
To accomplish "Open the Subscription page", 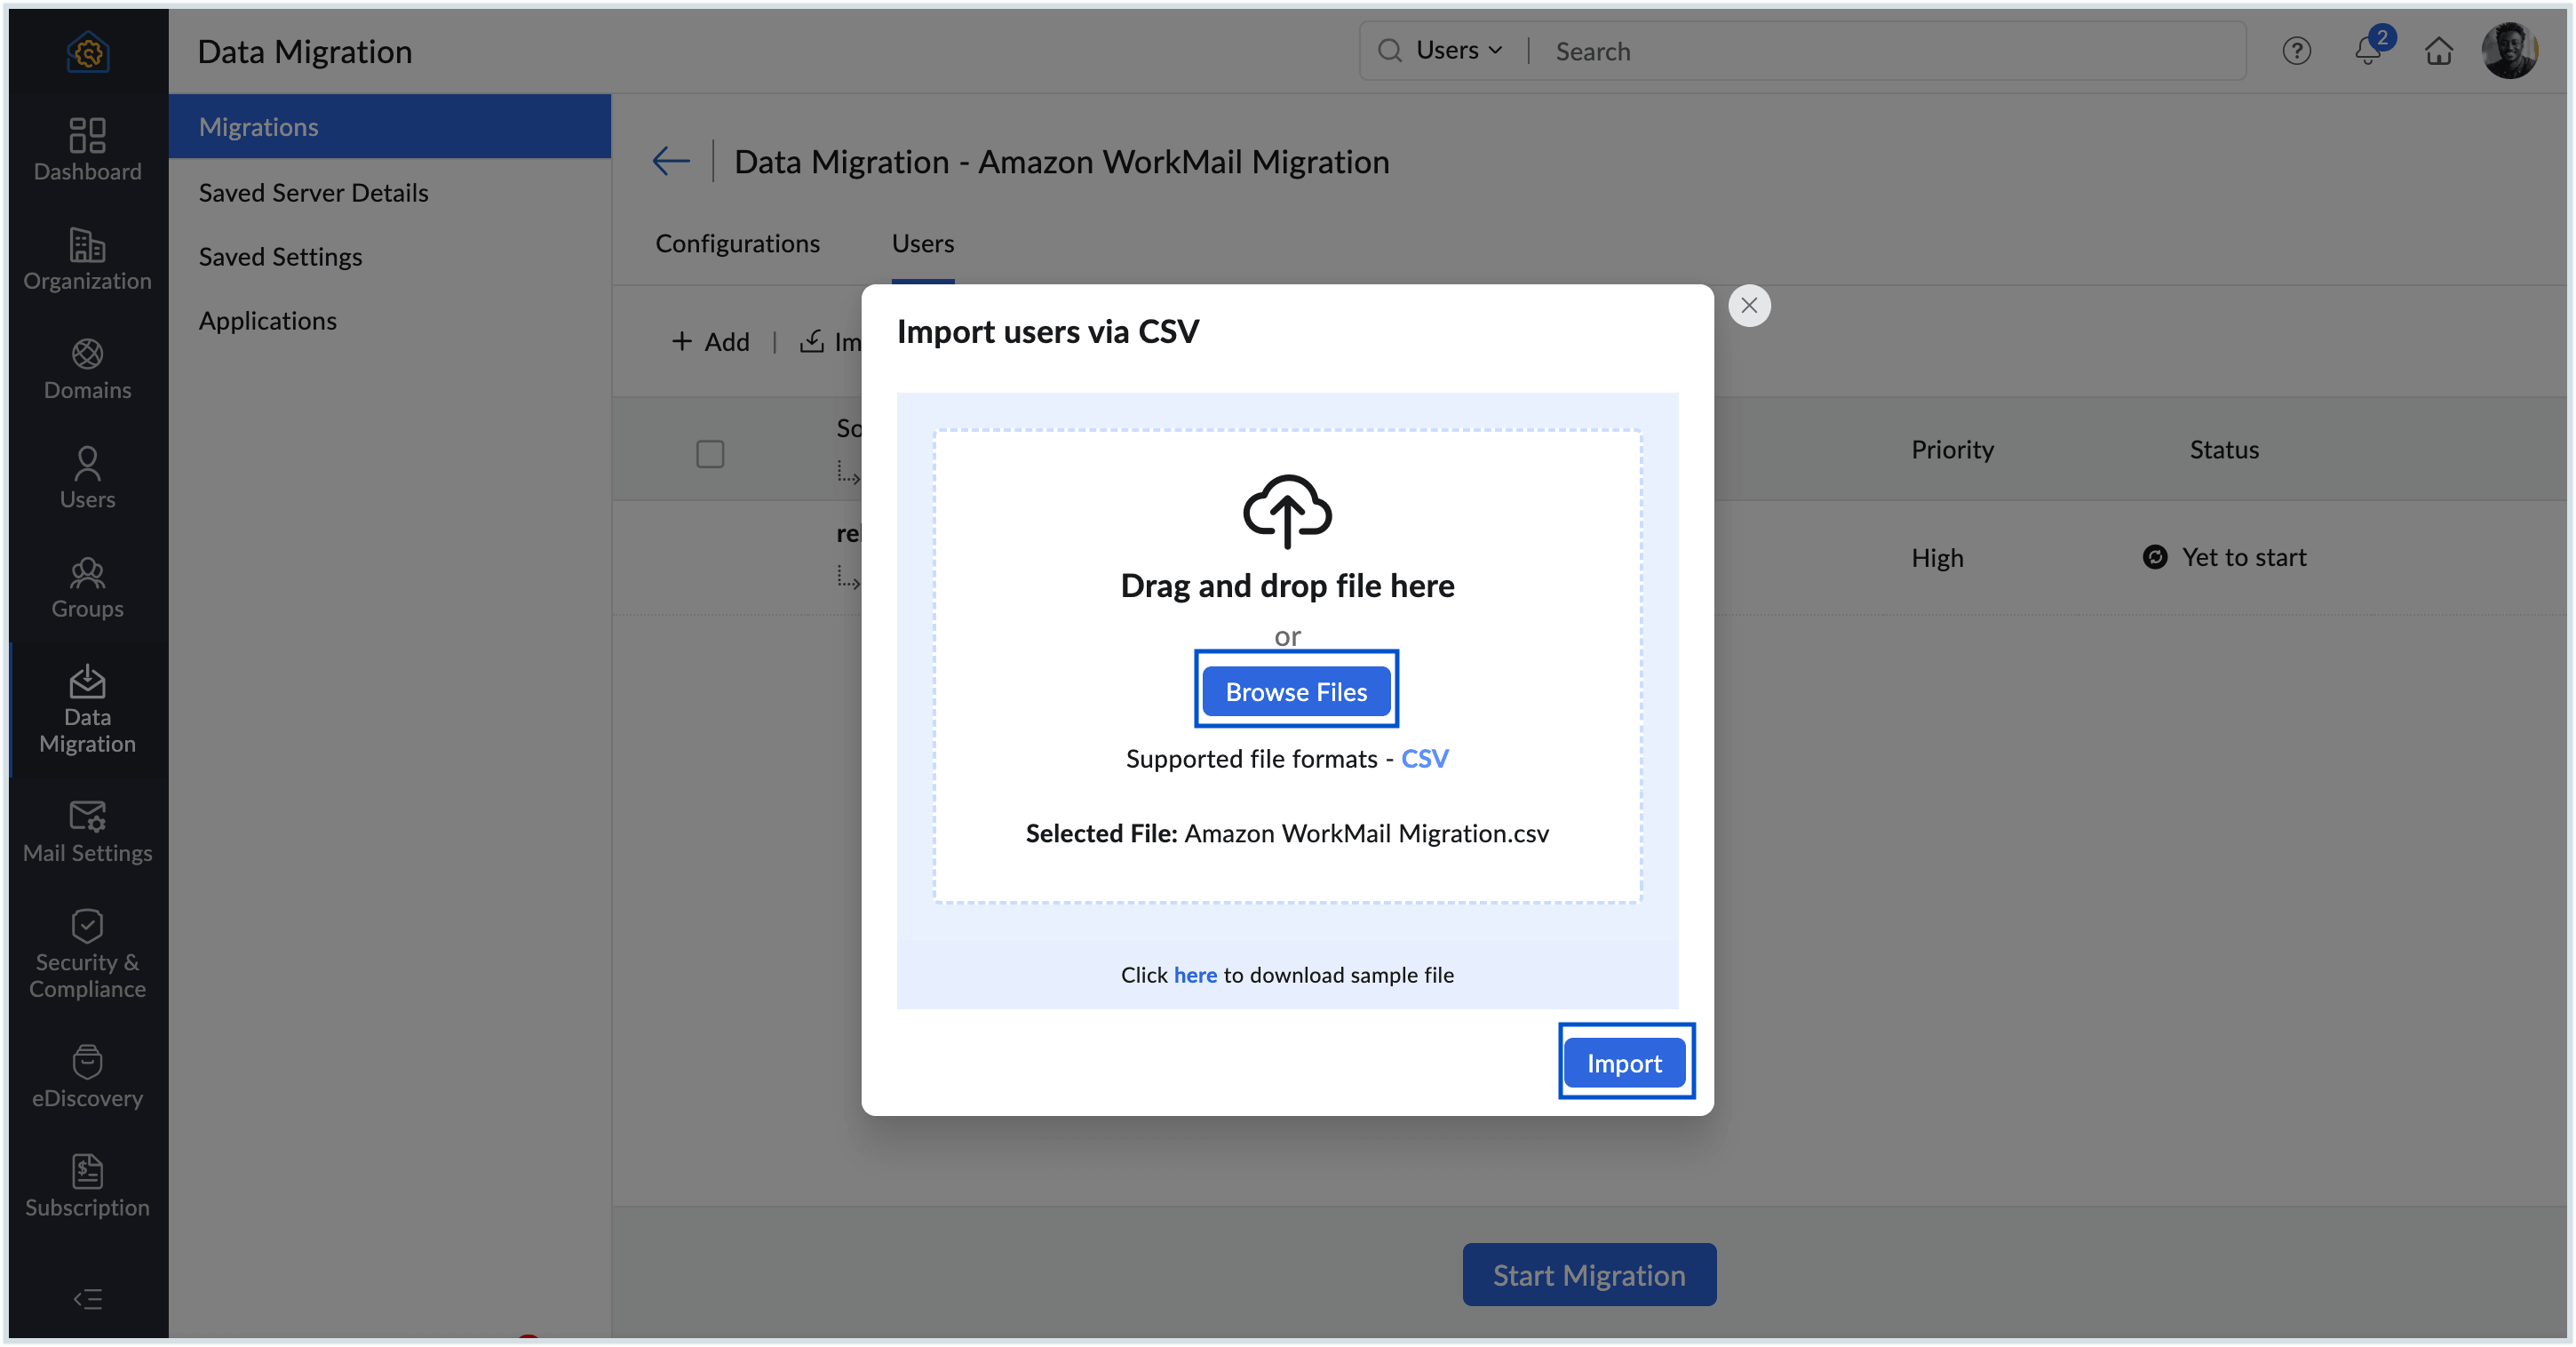I will click(87, 1186).
